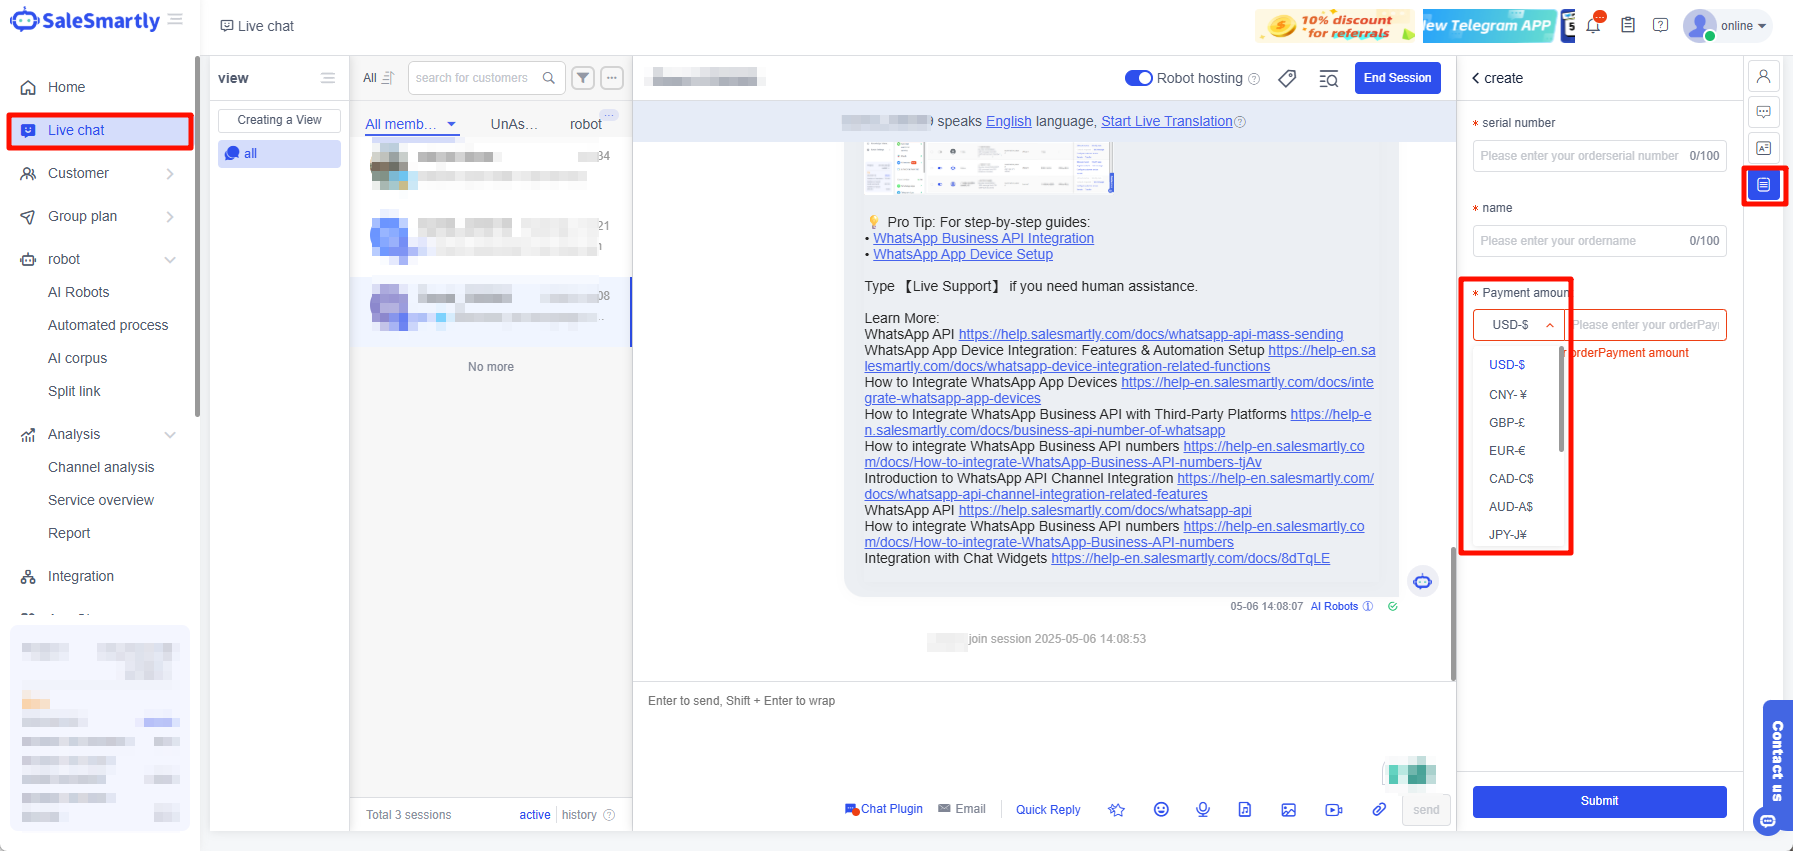The width and height of the screenshot is (1793, 851).
Task: Collapse the left sidebar with hamburger icon
Action: click(x=176, y=20)
